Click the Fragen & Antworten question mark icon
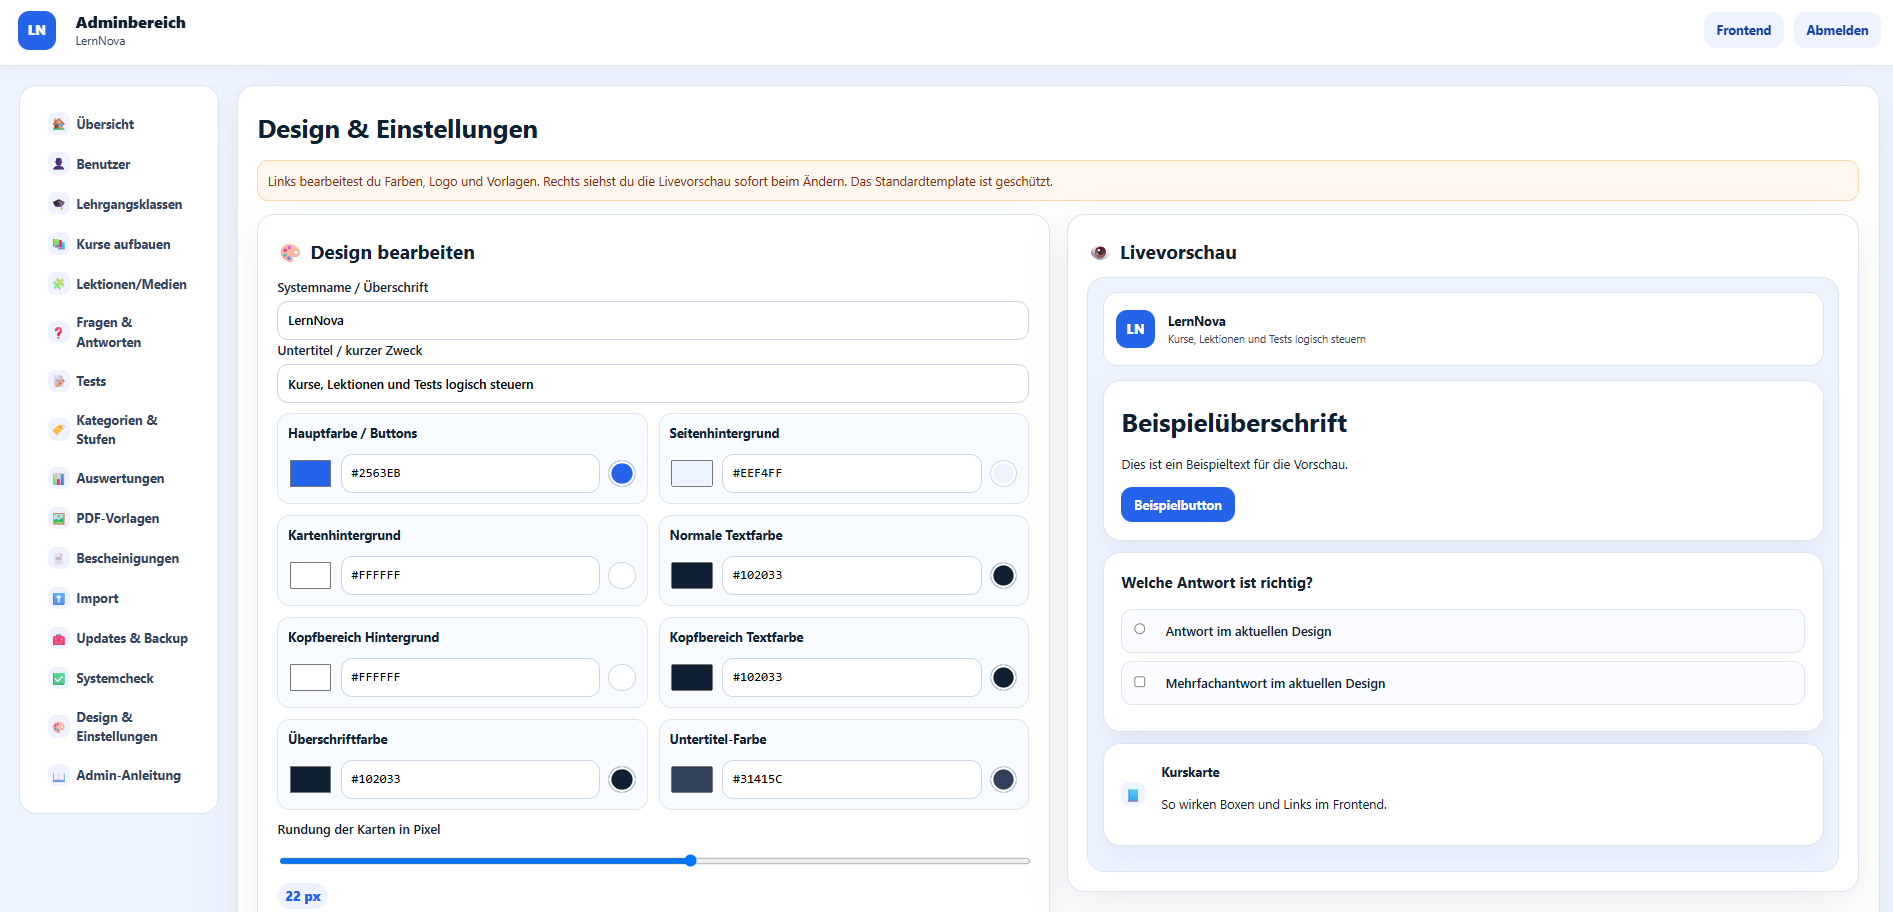1893x912 pixels. 59,332
